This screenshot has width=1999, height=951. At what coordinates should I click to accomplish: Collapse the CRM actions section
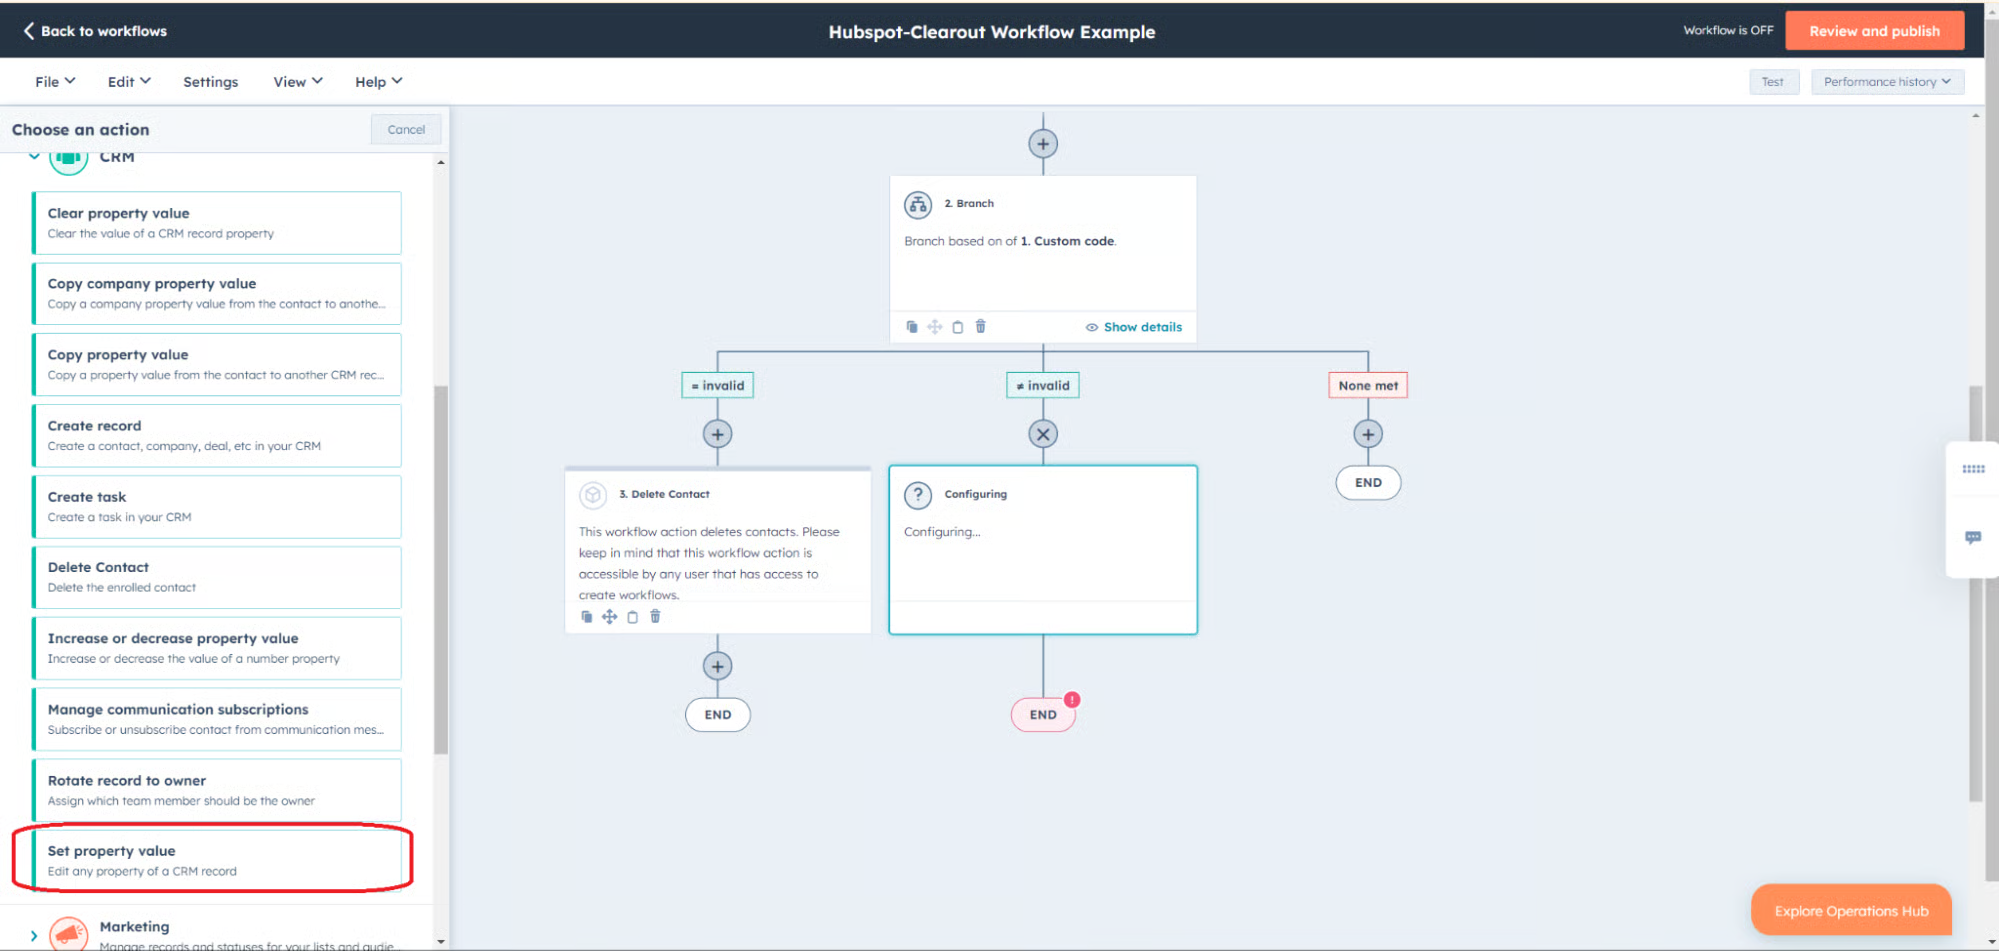click(34, 156)
